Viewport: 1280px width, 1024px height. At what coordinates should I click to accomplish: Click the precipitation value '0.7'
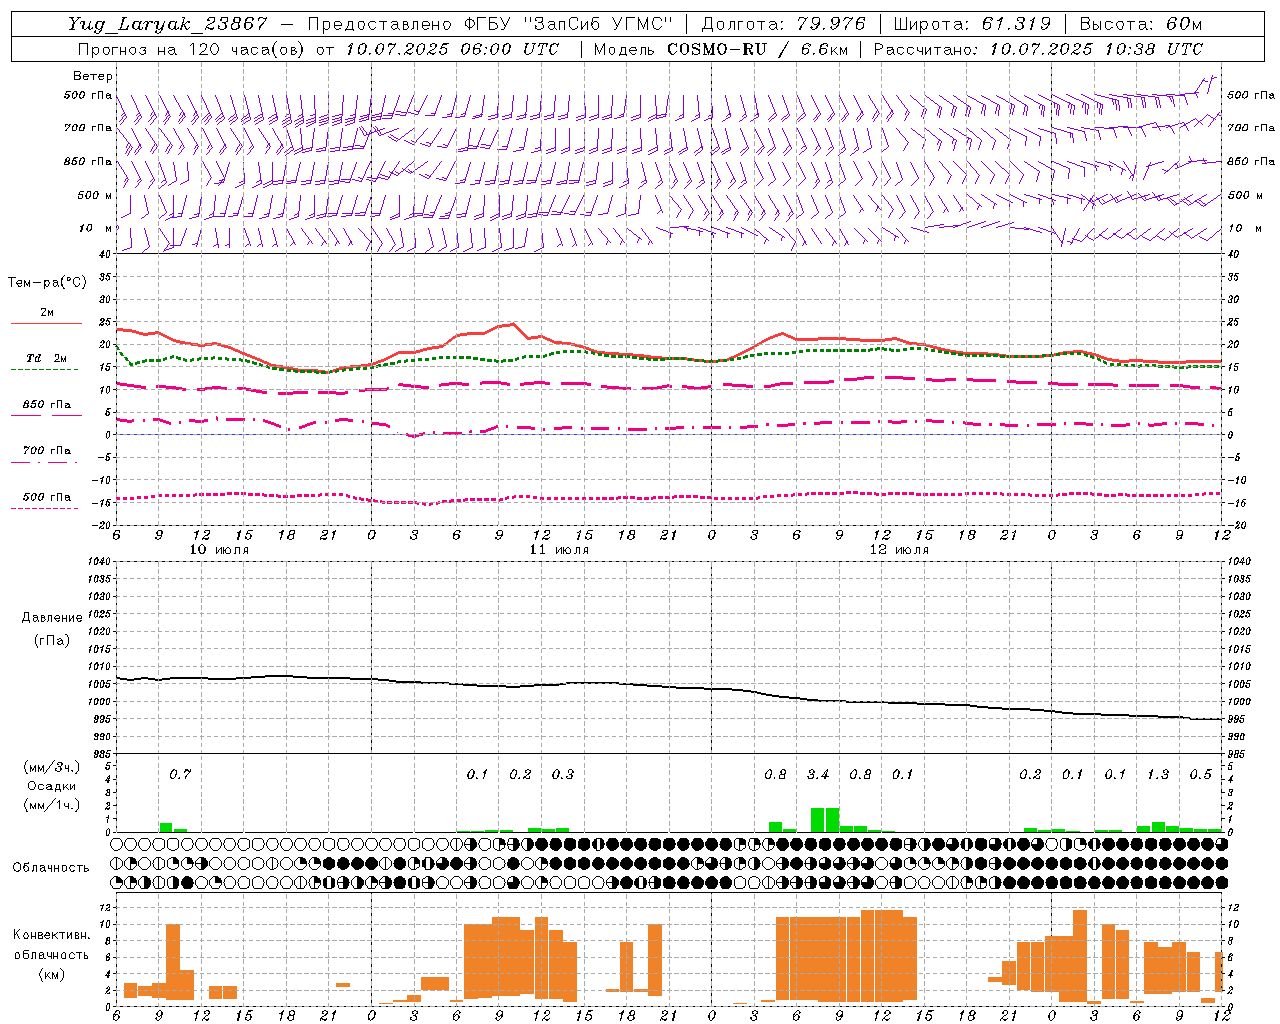[x=180, y=774]
